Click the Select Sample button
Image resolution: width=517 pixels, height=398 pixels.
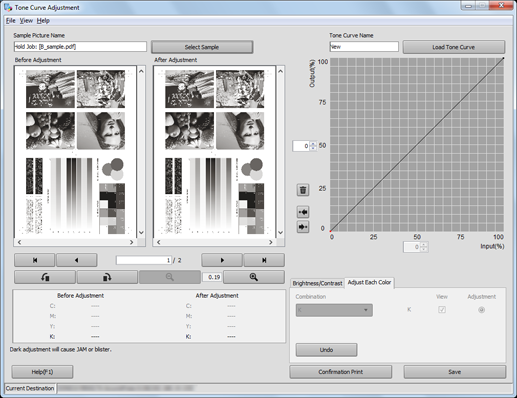coord(202,47)
